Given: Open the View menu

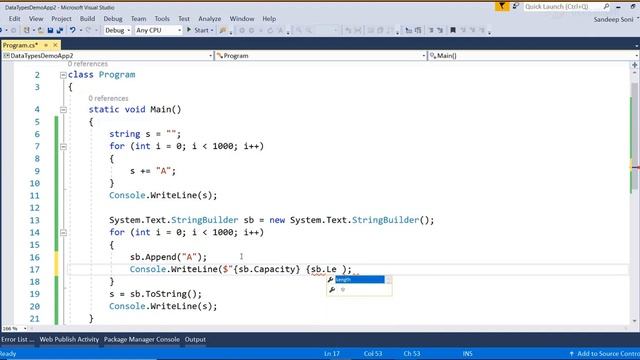Looking at the screenshot, I should (36, 19).
